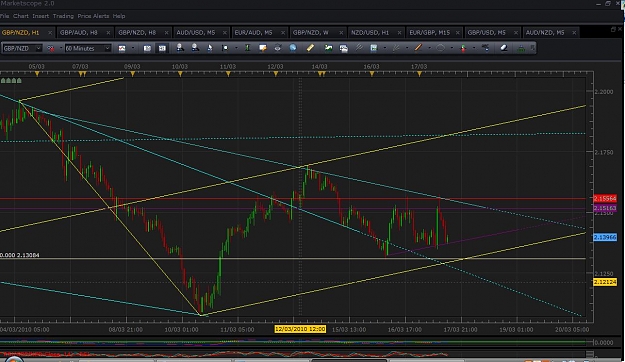
Task: Toggle the highlighted panel toolbar icon
Action: click(x=162, y=48)
